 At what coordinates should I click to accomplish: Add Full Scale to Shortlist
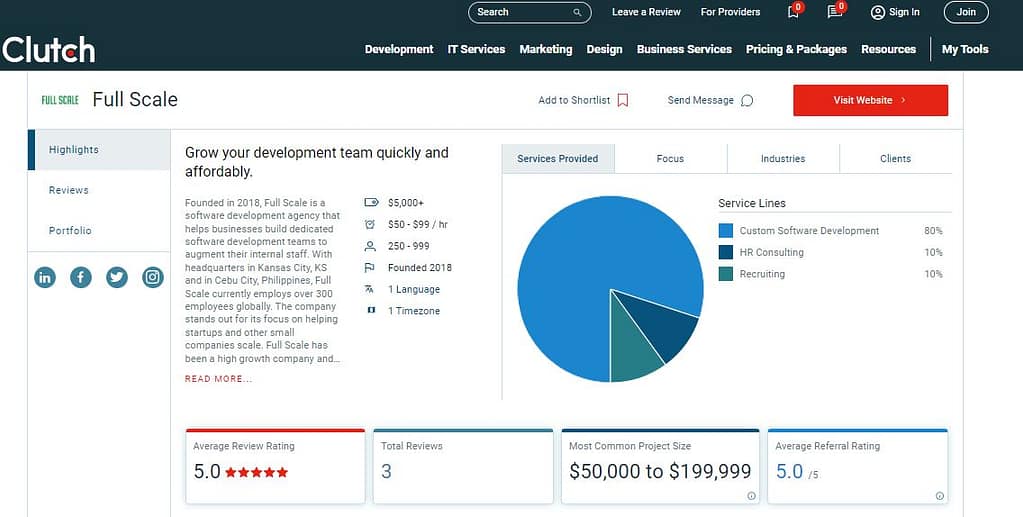point(583,100)
